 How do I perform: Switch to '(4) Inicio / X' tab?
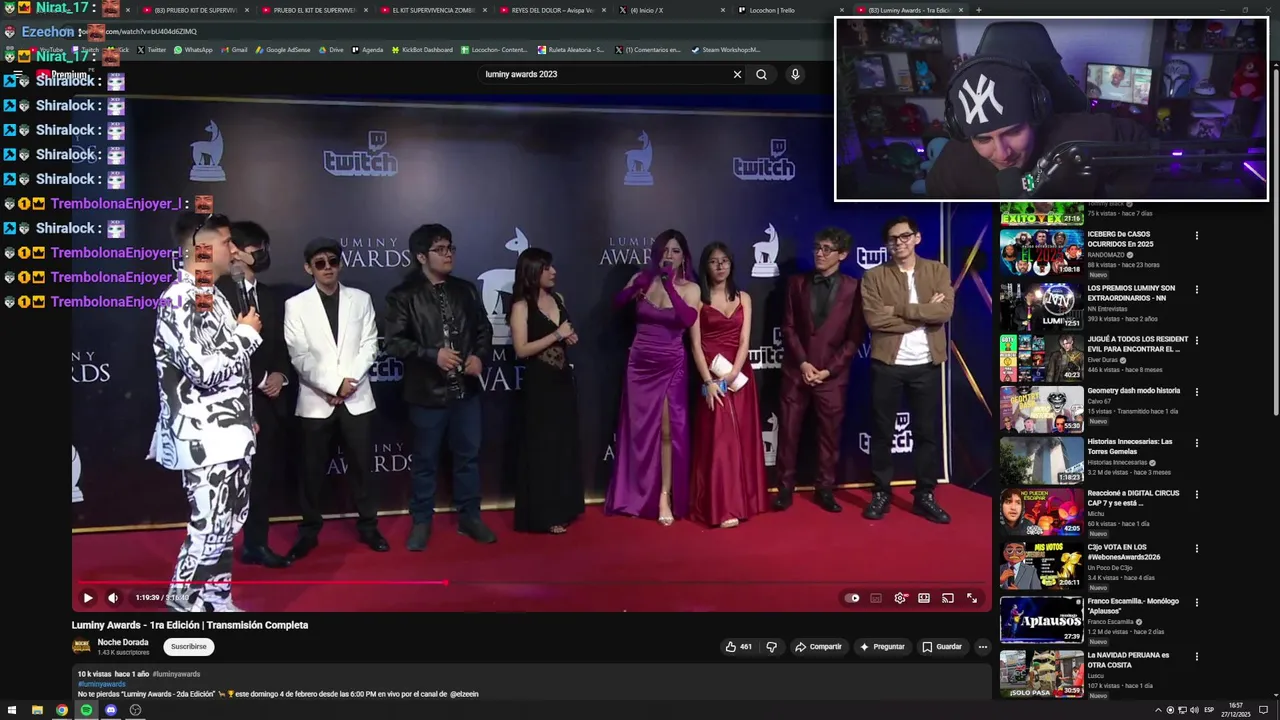(x=670, y=10)
